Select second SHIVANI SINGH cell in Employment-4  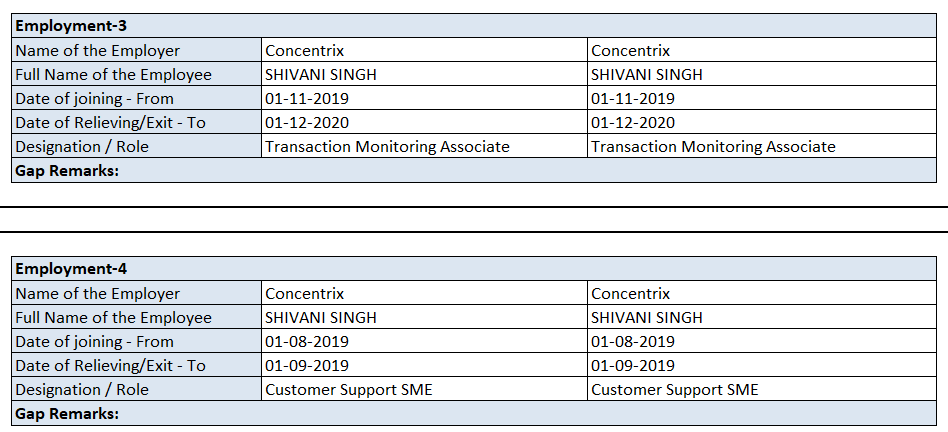tap(647, 318)
